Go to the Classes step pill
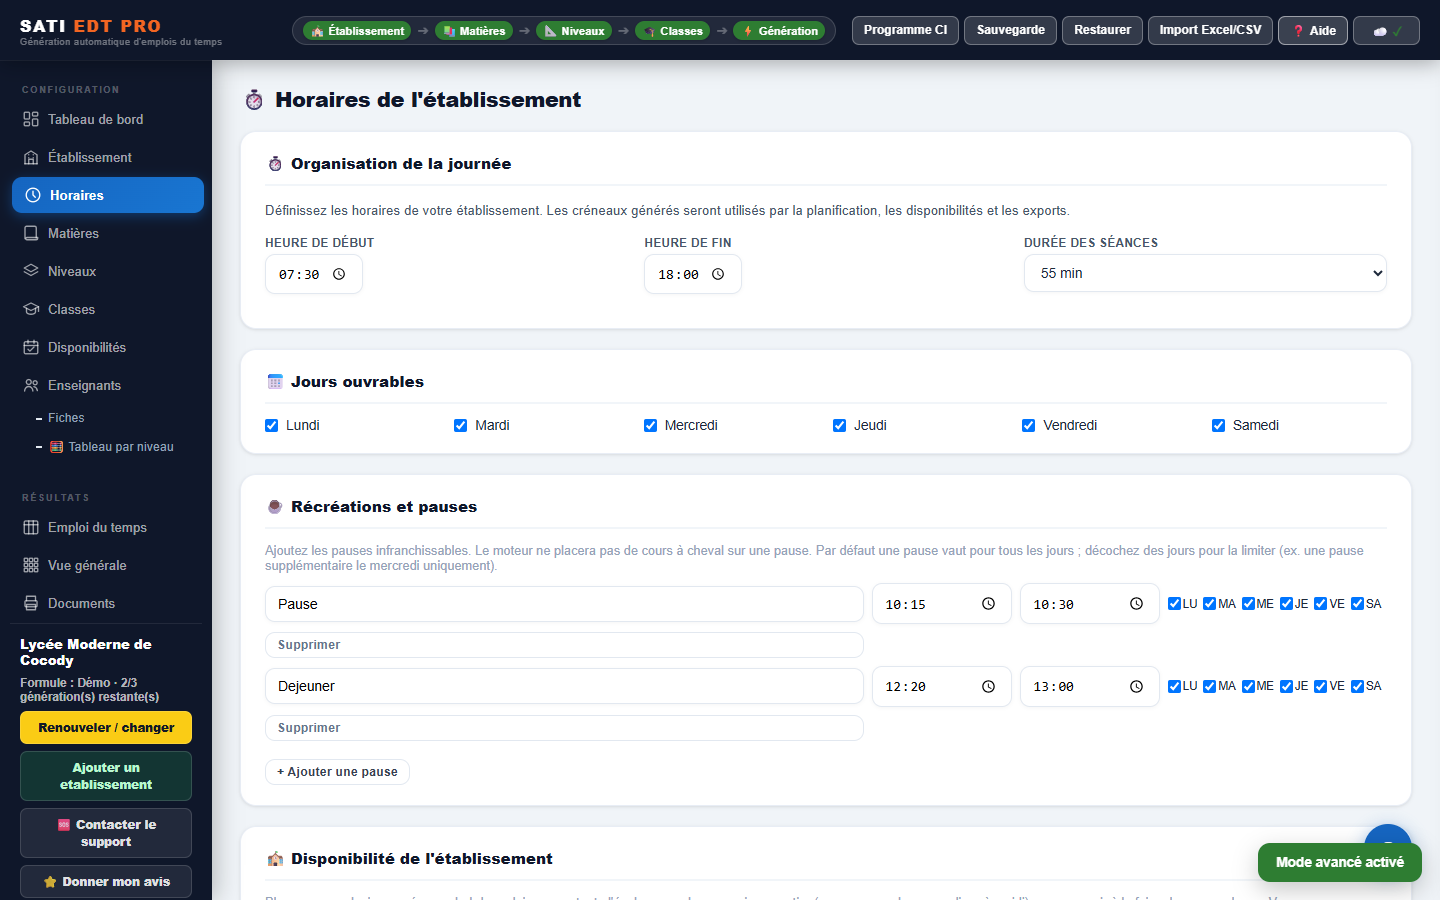 (672, 31)
